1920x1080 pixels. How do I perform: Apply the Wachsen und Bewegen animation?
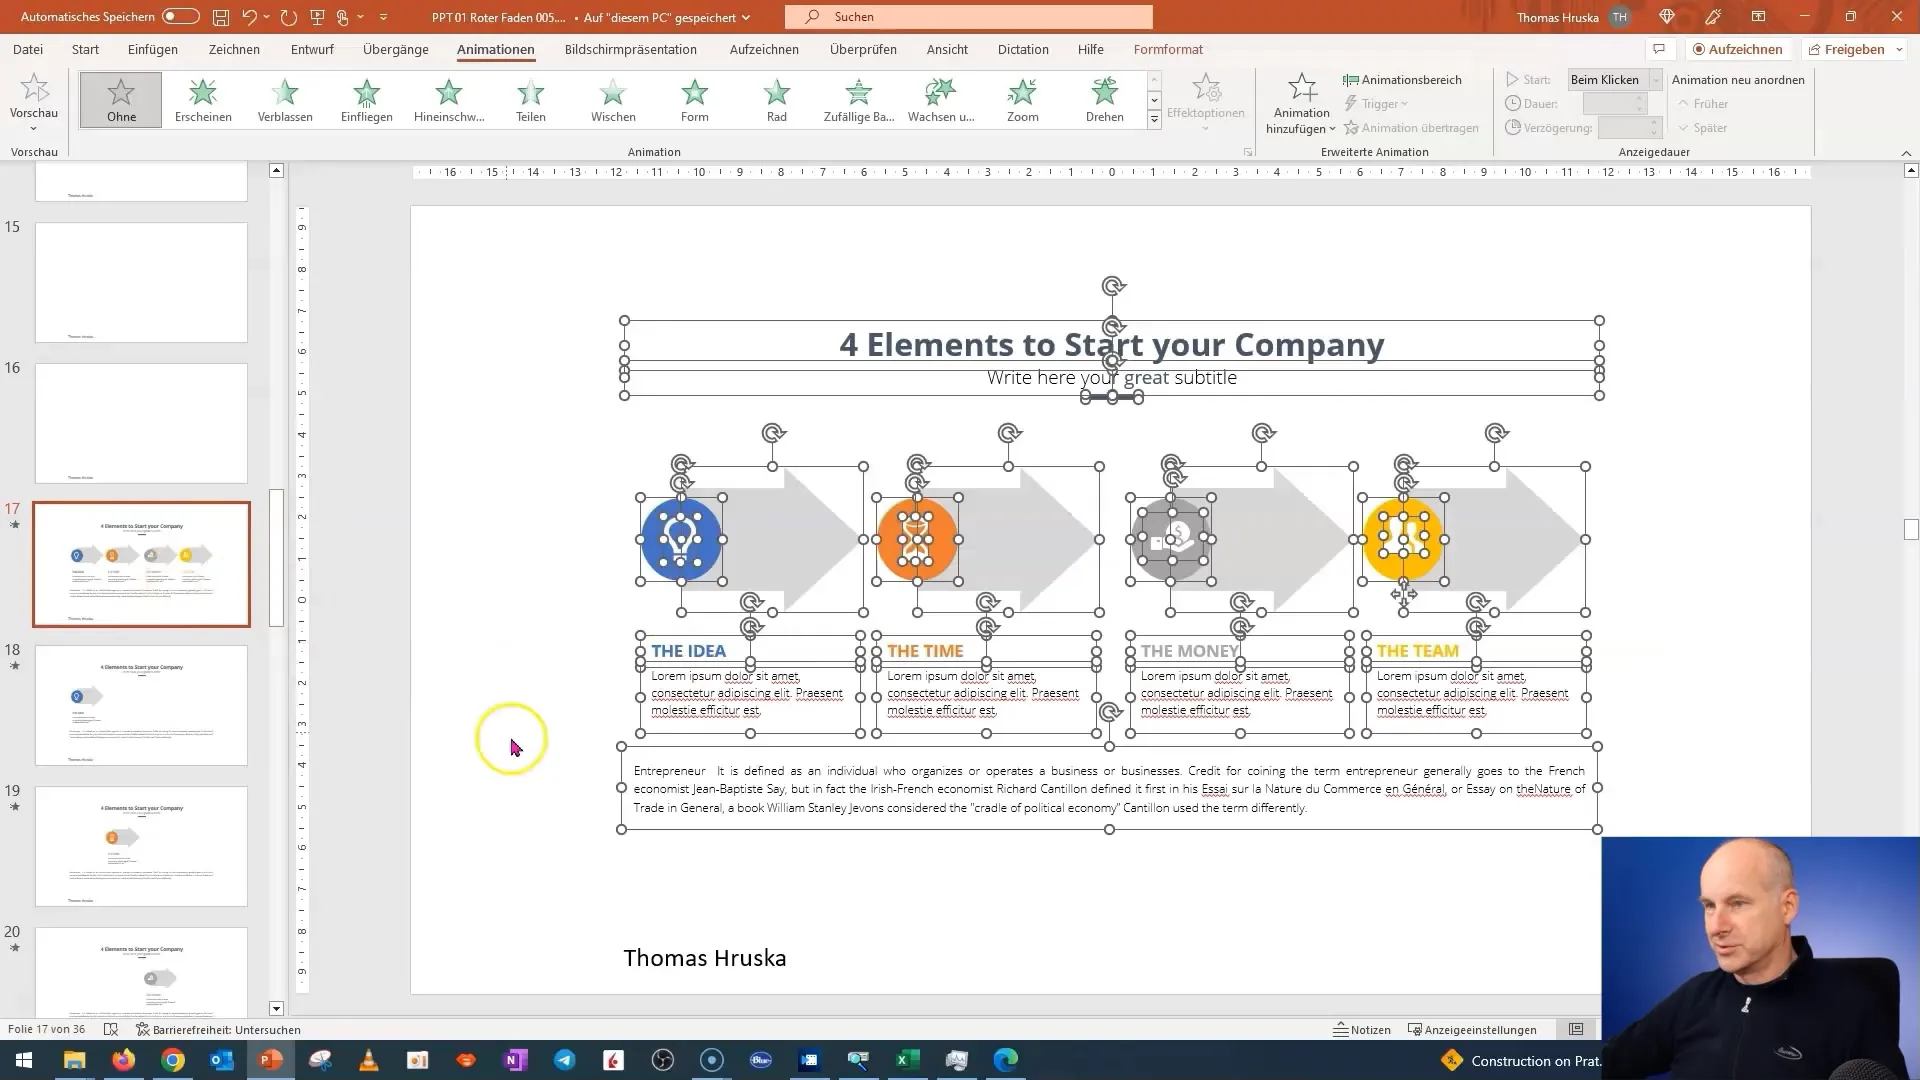pos(941,100)
